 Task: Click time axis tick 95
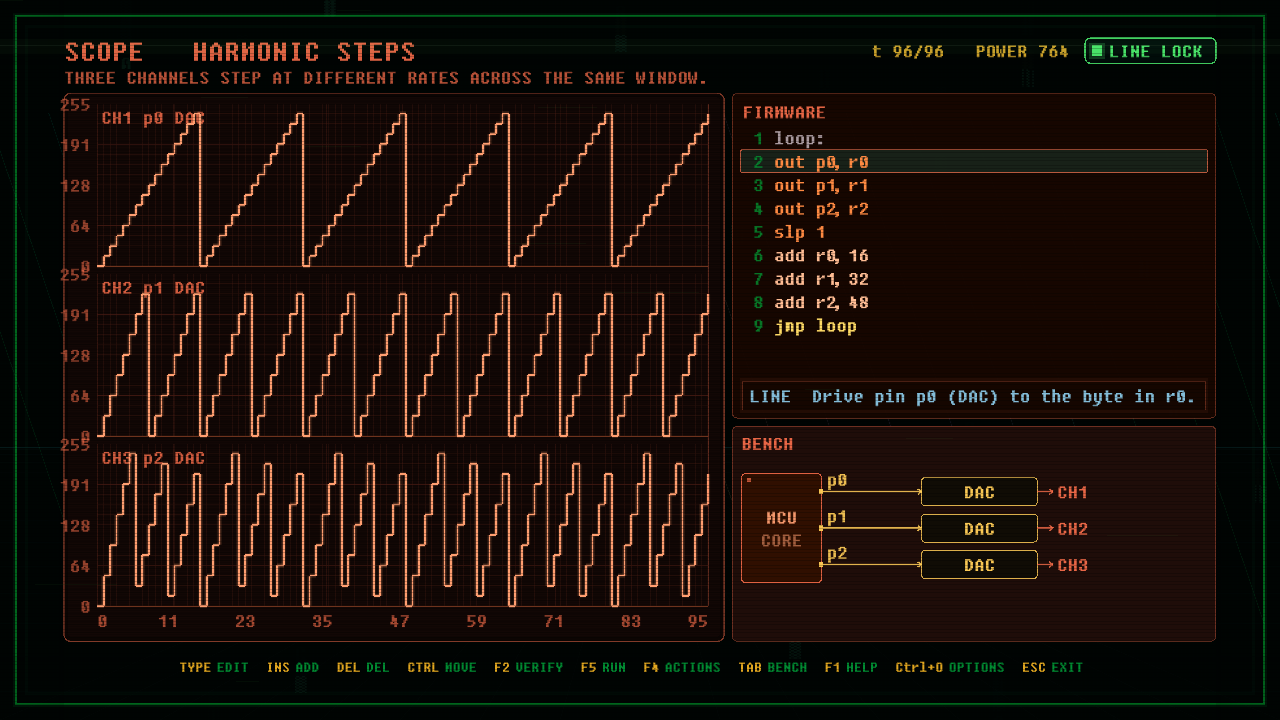tap(697, 621)
